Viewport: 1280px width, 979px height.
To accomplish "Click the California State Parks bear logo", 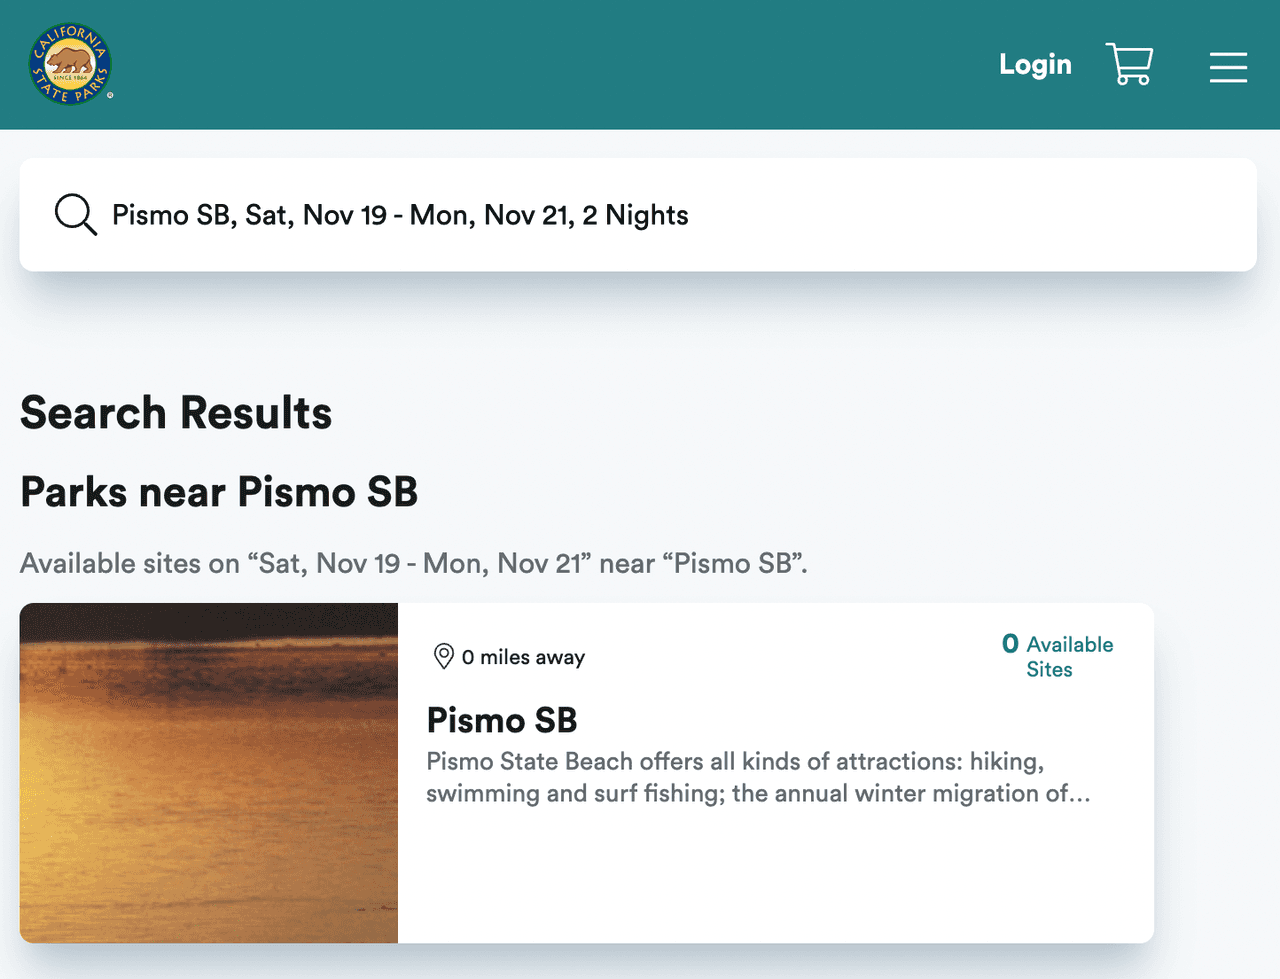I will tap(70, 64).
